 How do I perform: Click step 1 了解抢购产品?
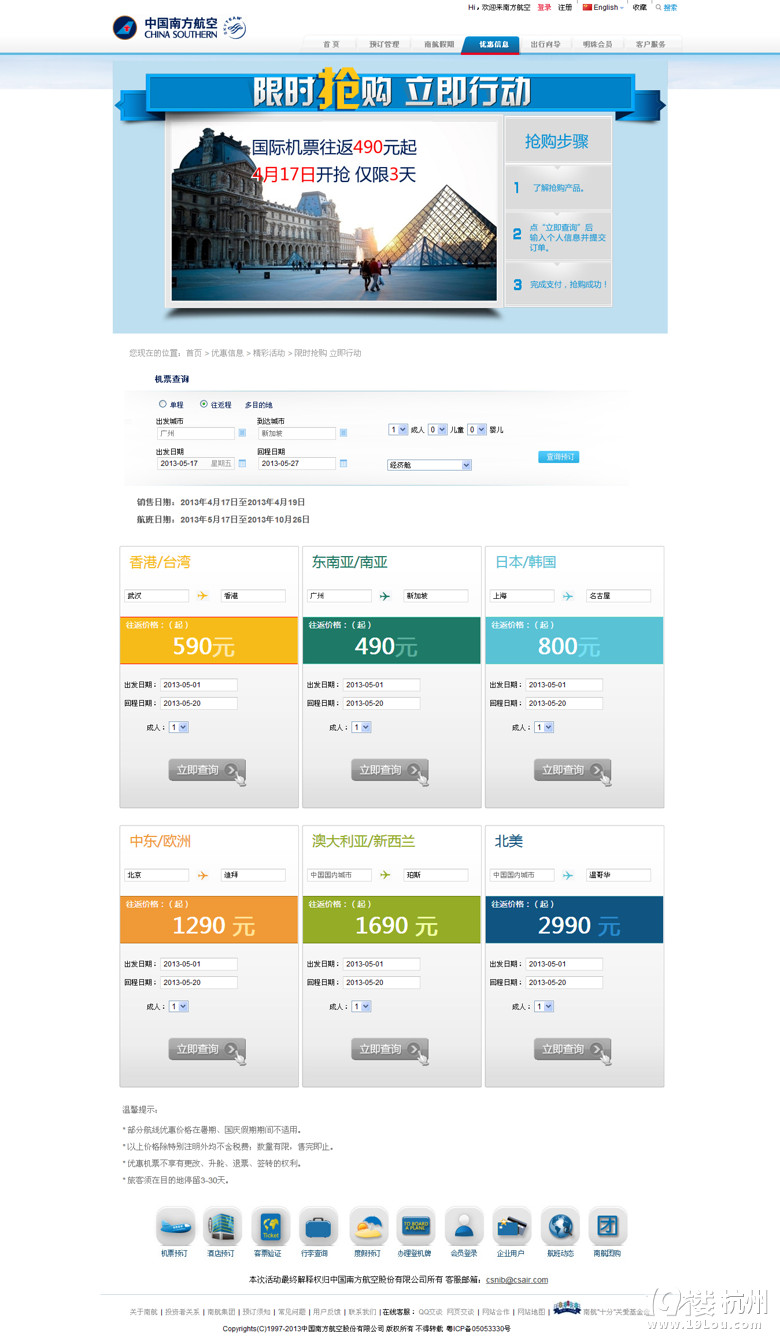pyautogui.click(x=558, y=188)
